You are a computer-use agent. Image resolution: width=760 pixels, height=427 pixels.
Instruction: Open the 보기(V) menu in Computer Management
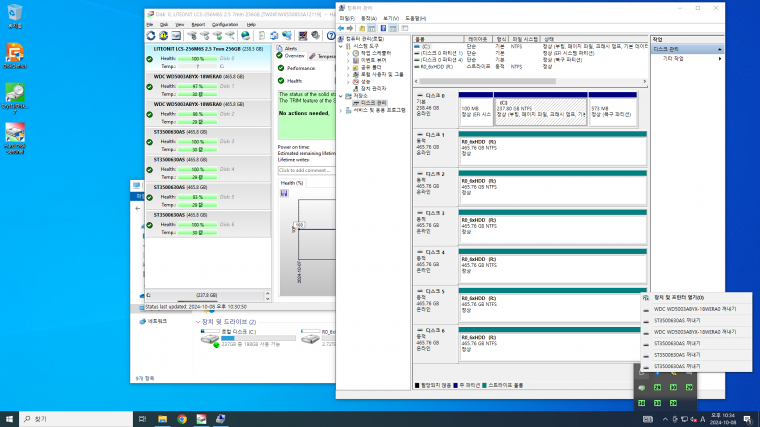click(391, 18)
